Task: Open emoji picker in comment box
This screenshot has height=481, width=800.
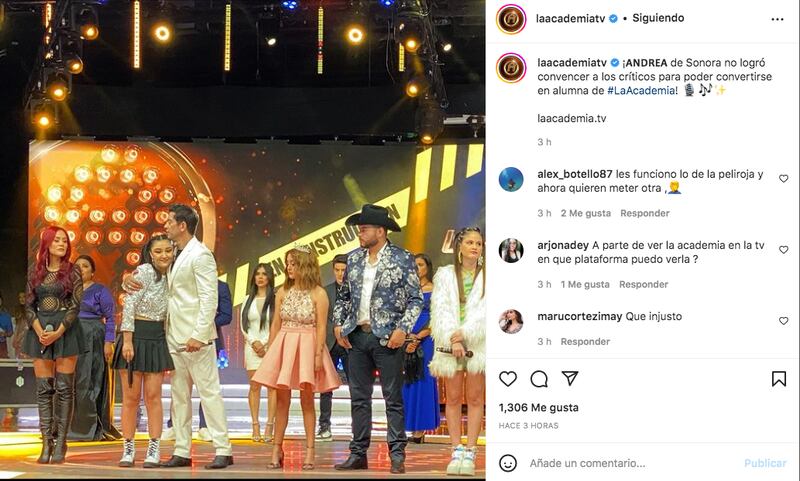Action: 508,463
